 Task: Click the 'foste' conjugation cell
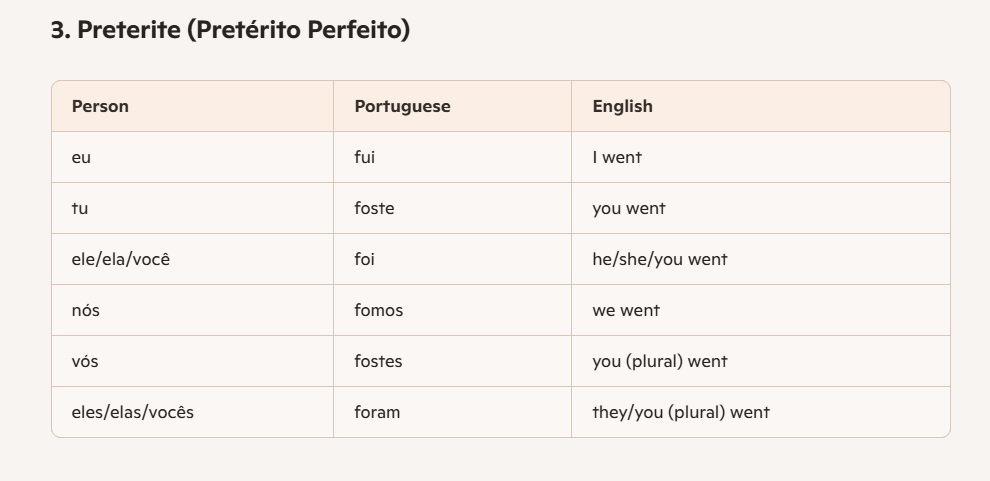pyautogui.click(x=374, y=208)
